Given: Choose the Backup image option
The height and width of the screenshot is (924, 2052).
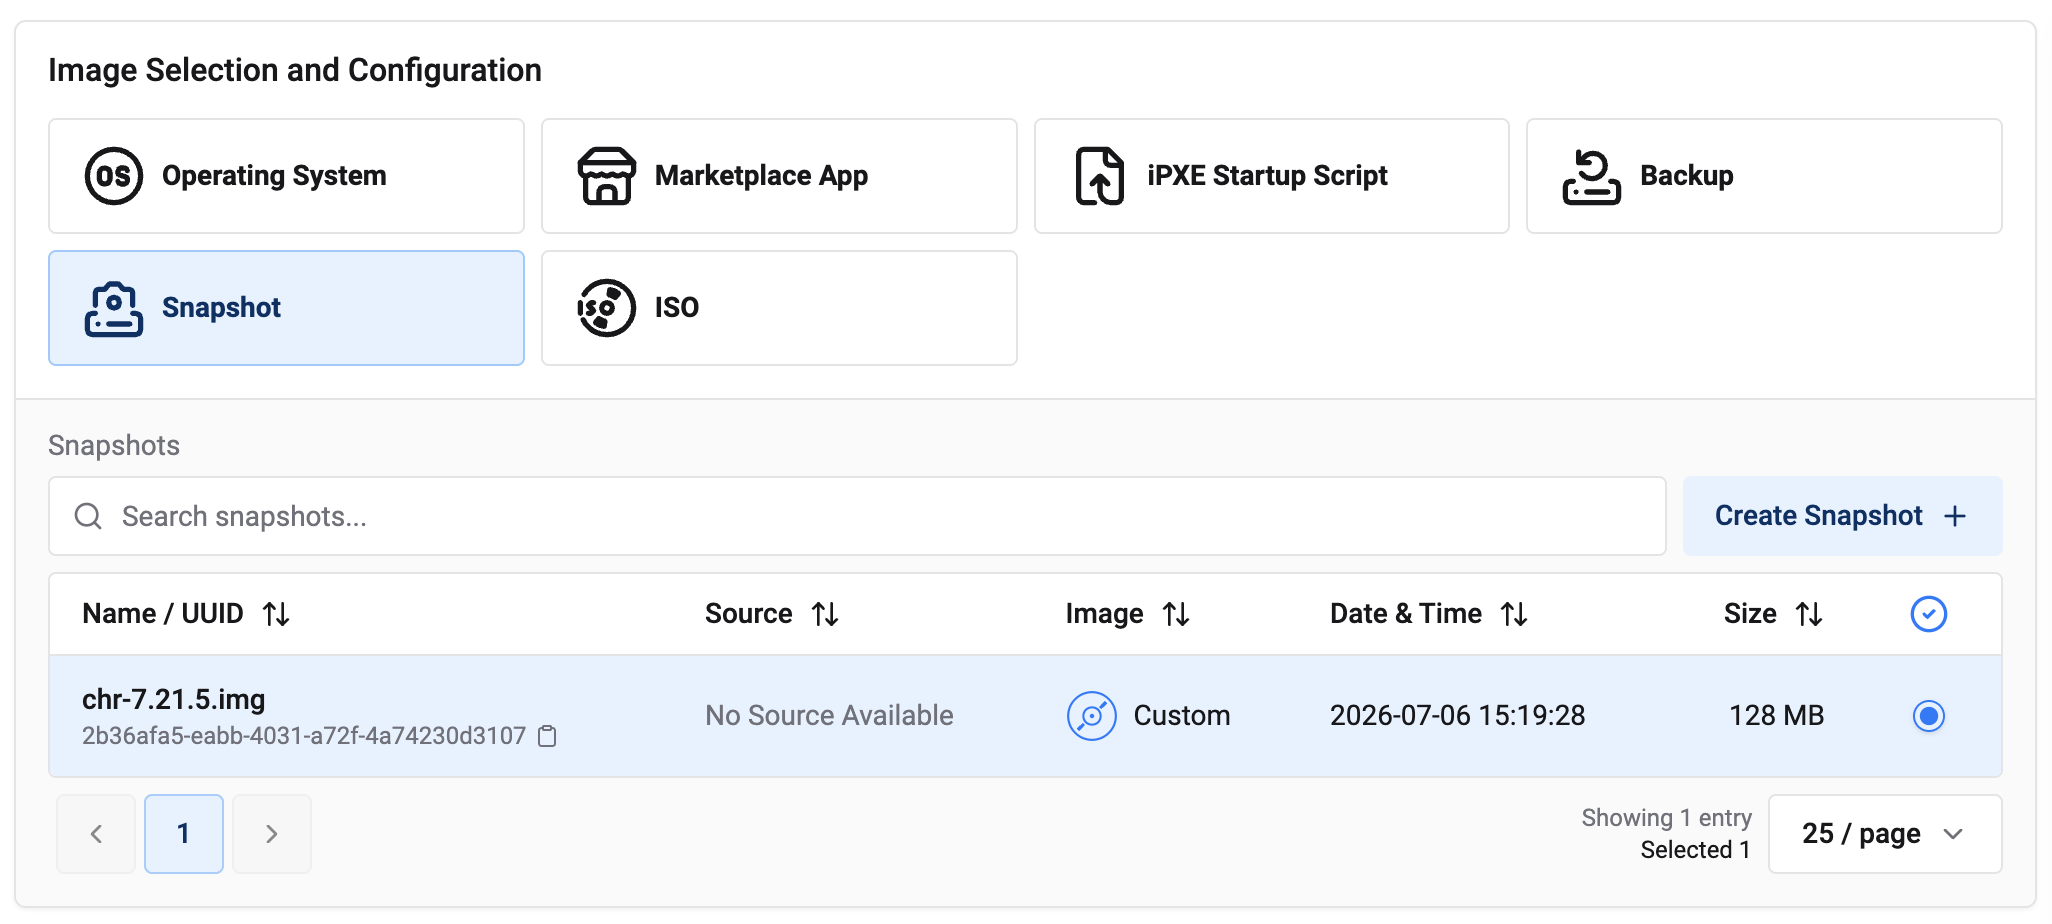Looking at the screenshot, I should [1764, 176].
